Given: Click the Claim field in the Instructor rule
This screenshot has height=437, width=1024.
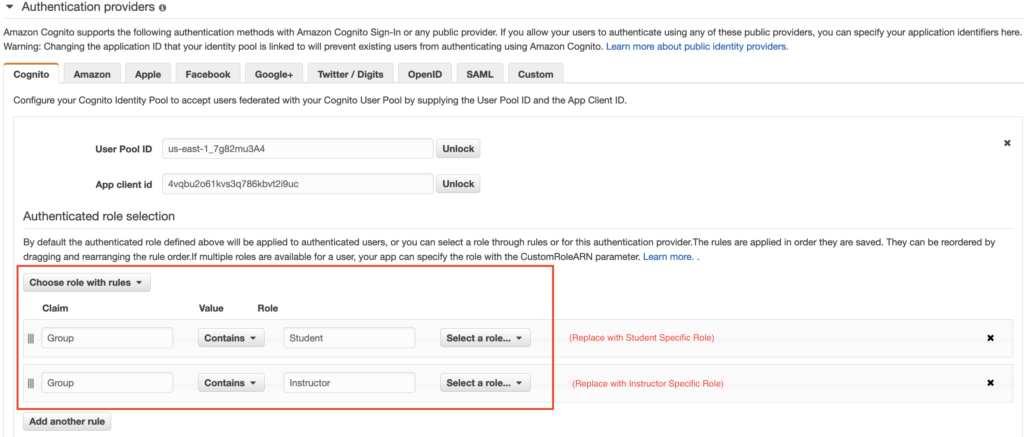Looking at the screenshot, I should tap(107, 383).
